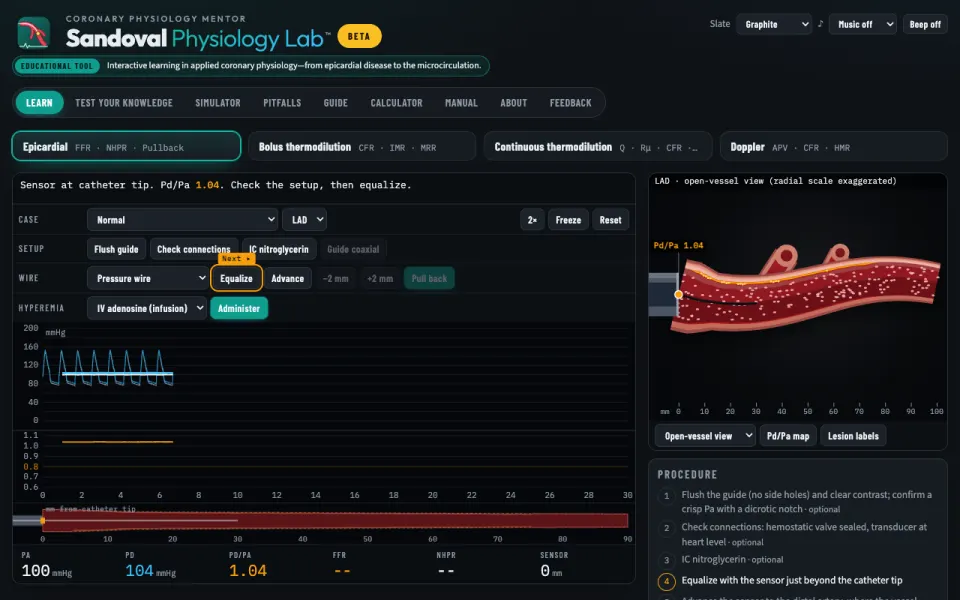Click the PD 104 mmHg readout

(x=150, y=571)
